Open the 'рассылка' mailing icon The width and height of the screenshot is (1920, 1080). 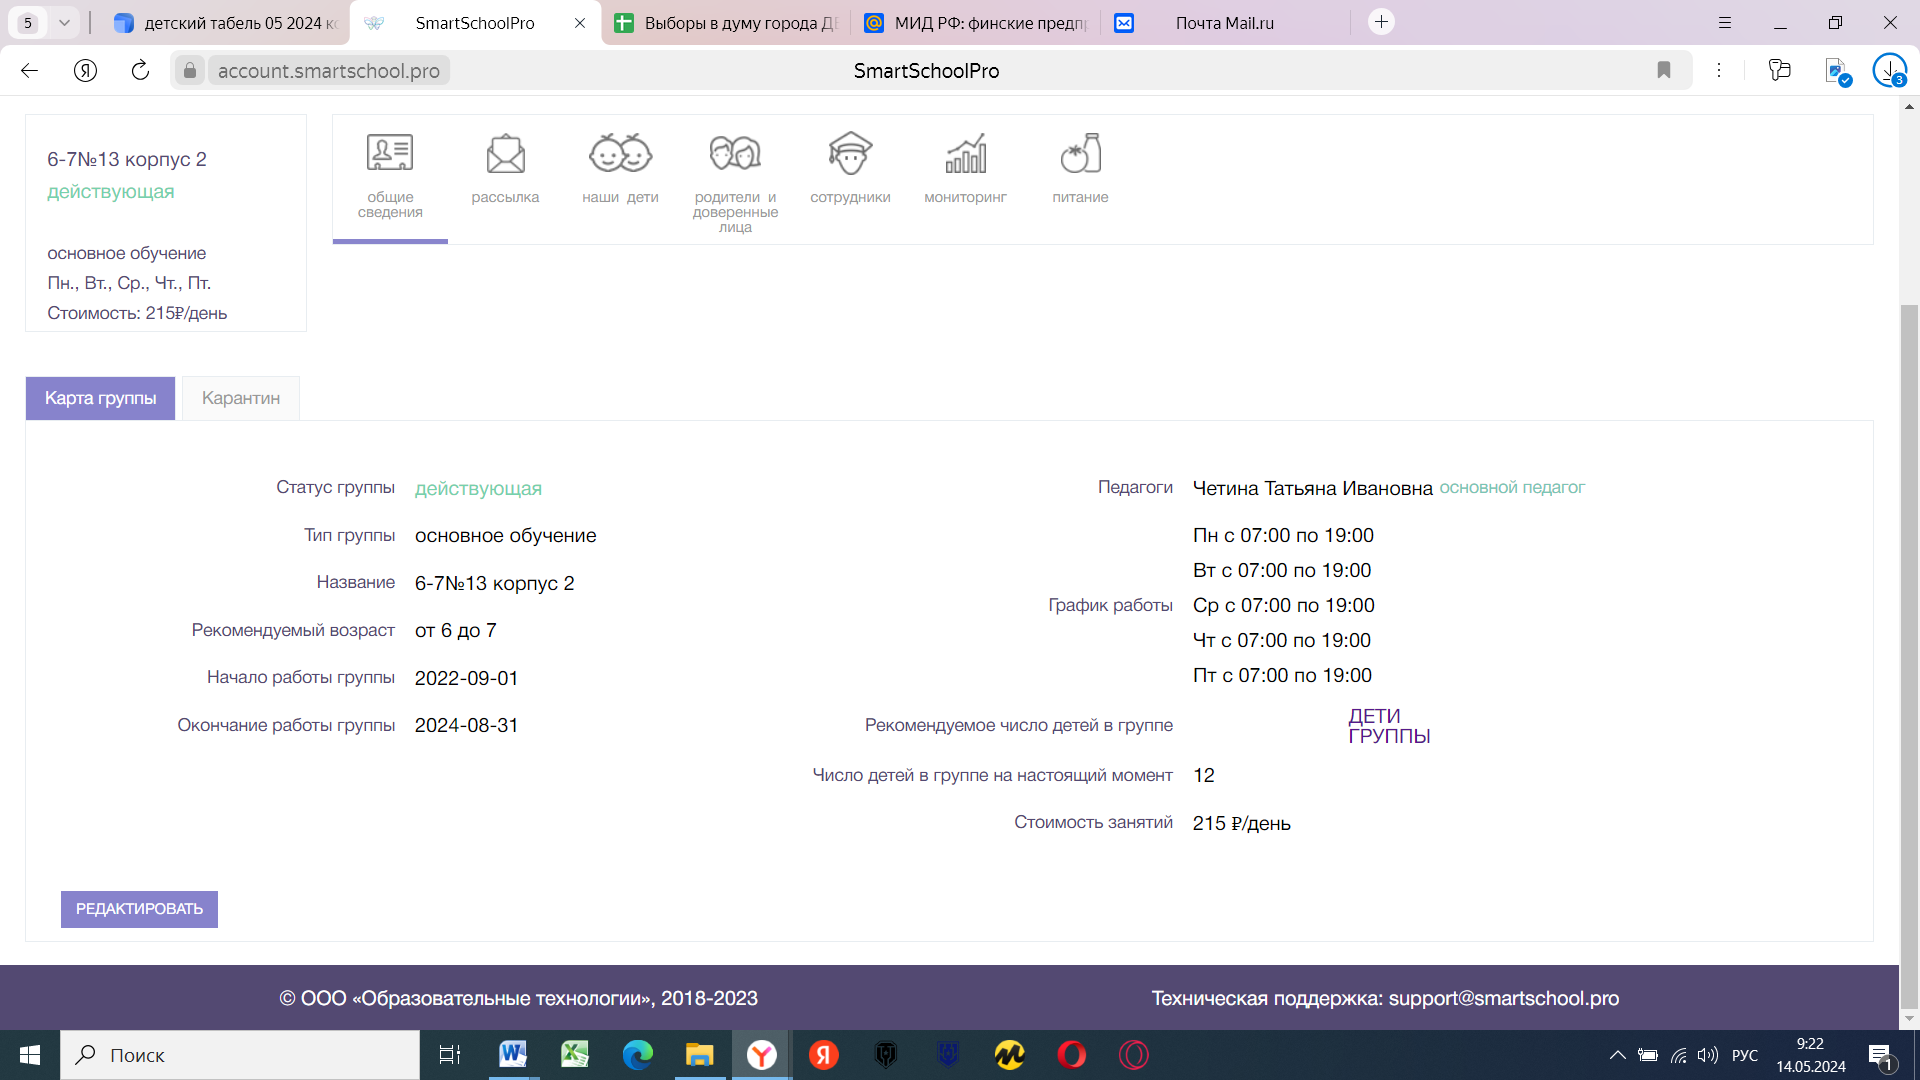point(505,155)
